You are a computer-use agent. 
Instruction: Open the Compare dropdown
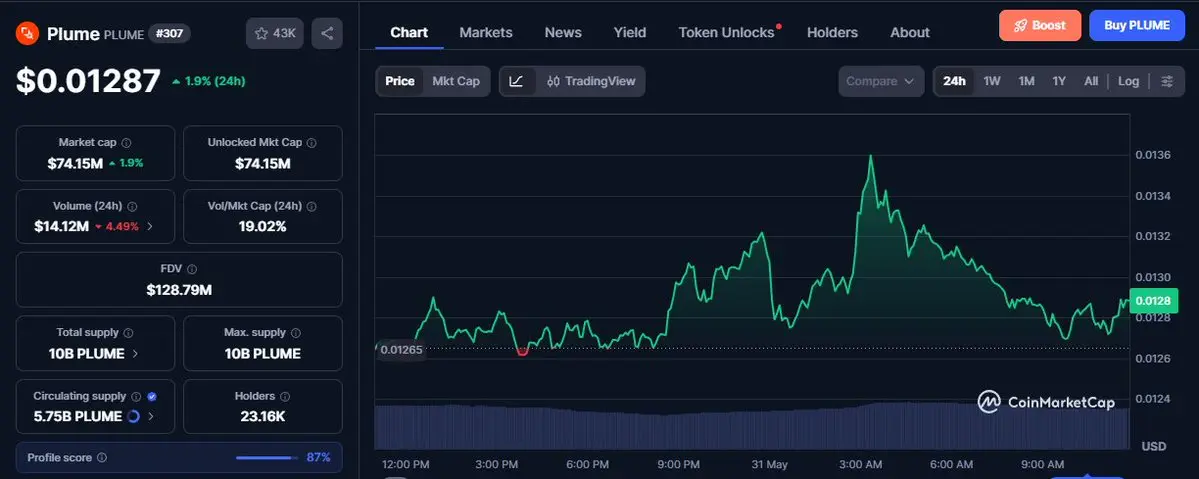tap(881, 81)
